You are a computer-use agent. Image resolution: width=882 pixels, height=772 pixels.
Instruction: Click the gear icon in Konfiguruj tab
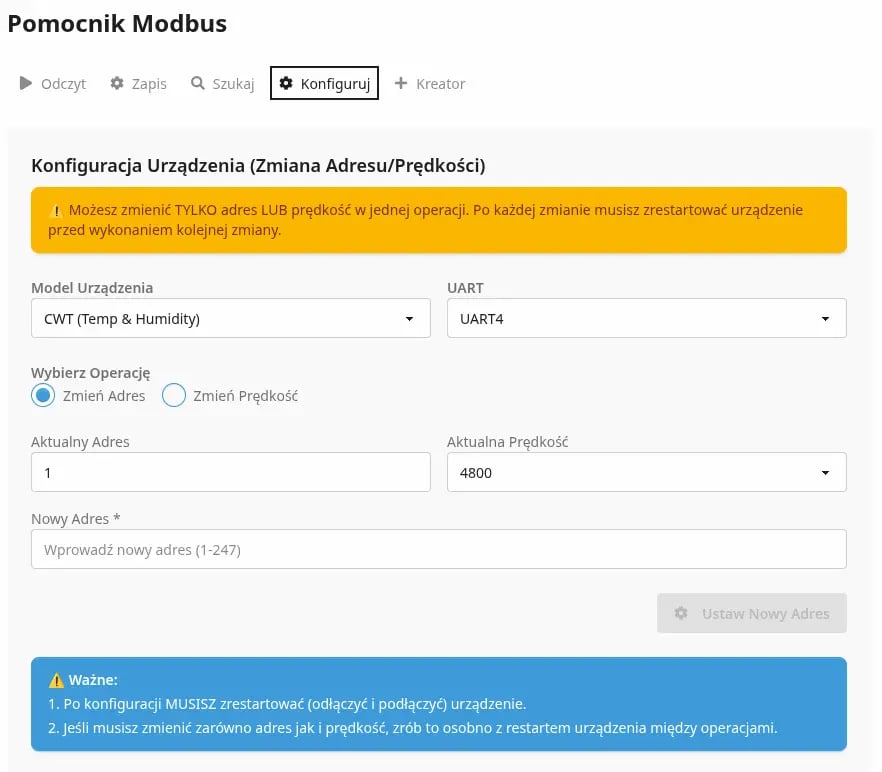point(286,83)
